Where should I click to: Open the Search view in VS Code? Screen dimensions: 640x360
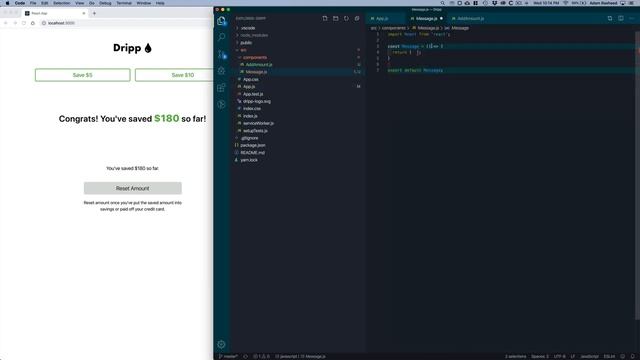[221, 37]
